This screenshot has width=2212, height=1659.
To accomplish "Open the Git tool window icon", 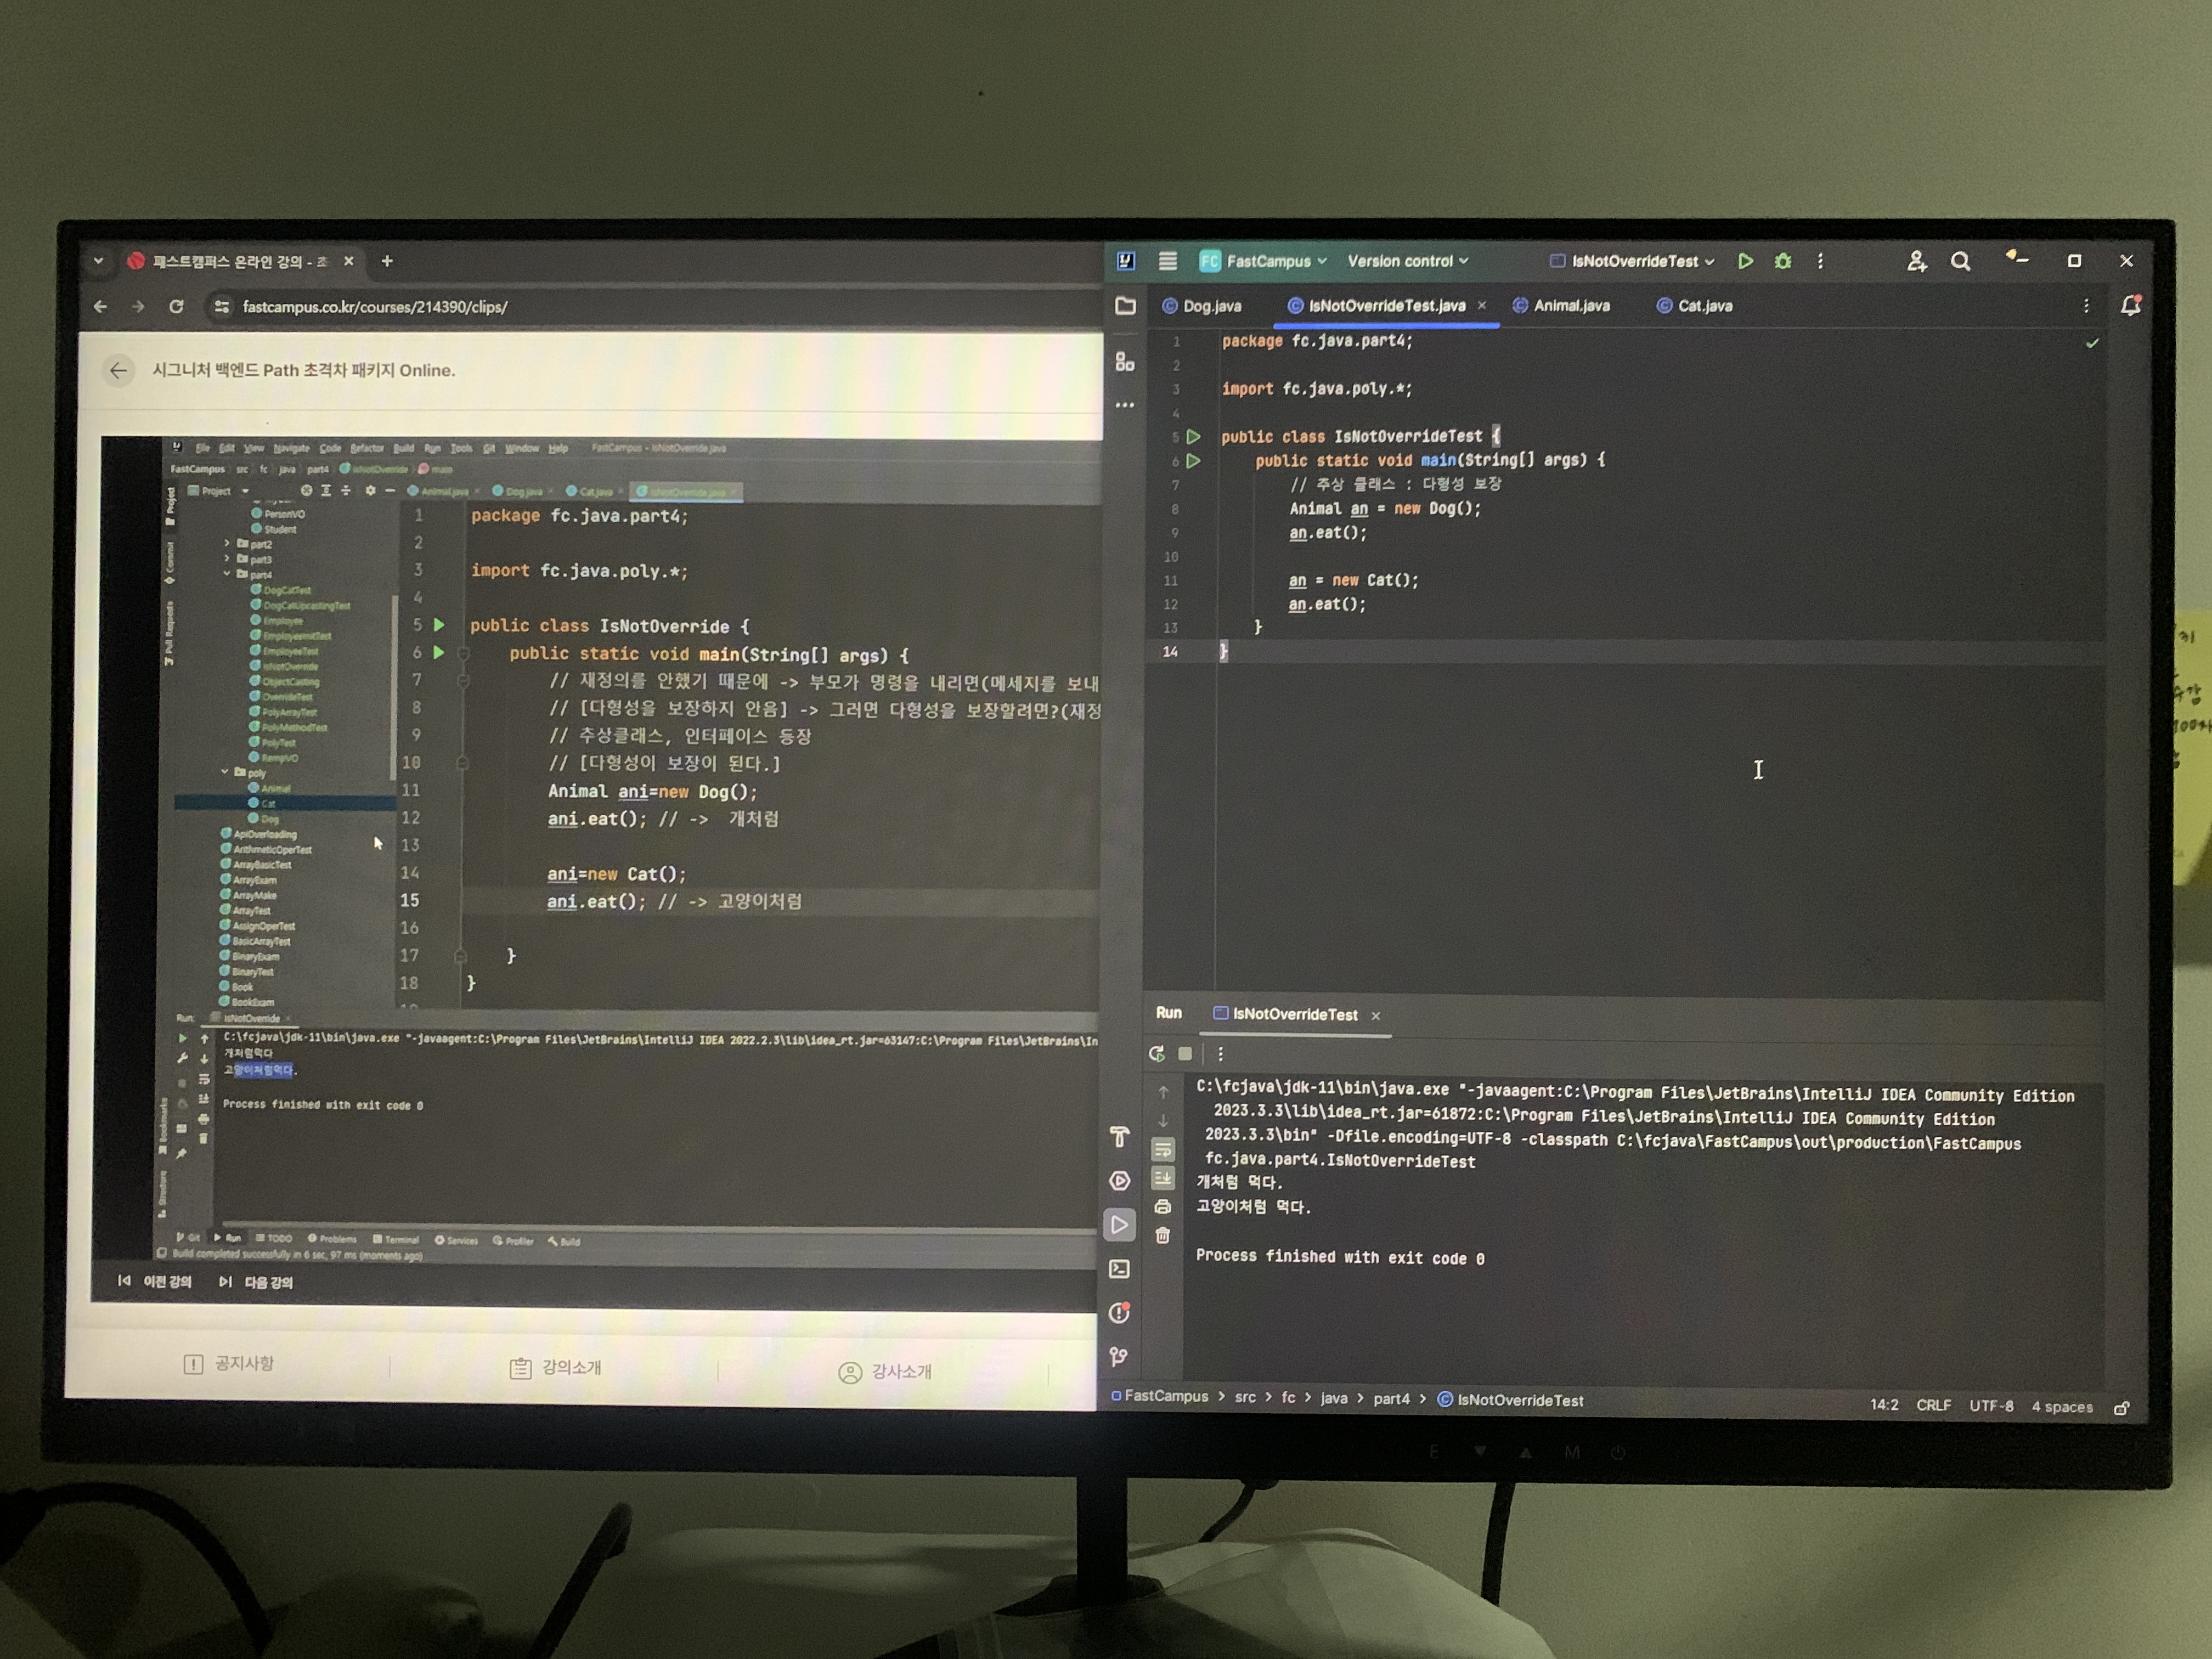I will pos(1119,1357).
